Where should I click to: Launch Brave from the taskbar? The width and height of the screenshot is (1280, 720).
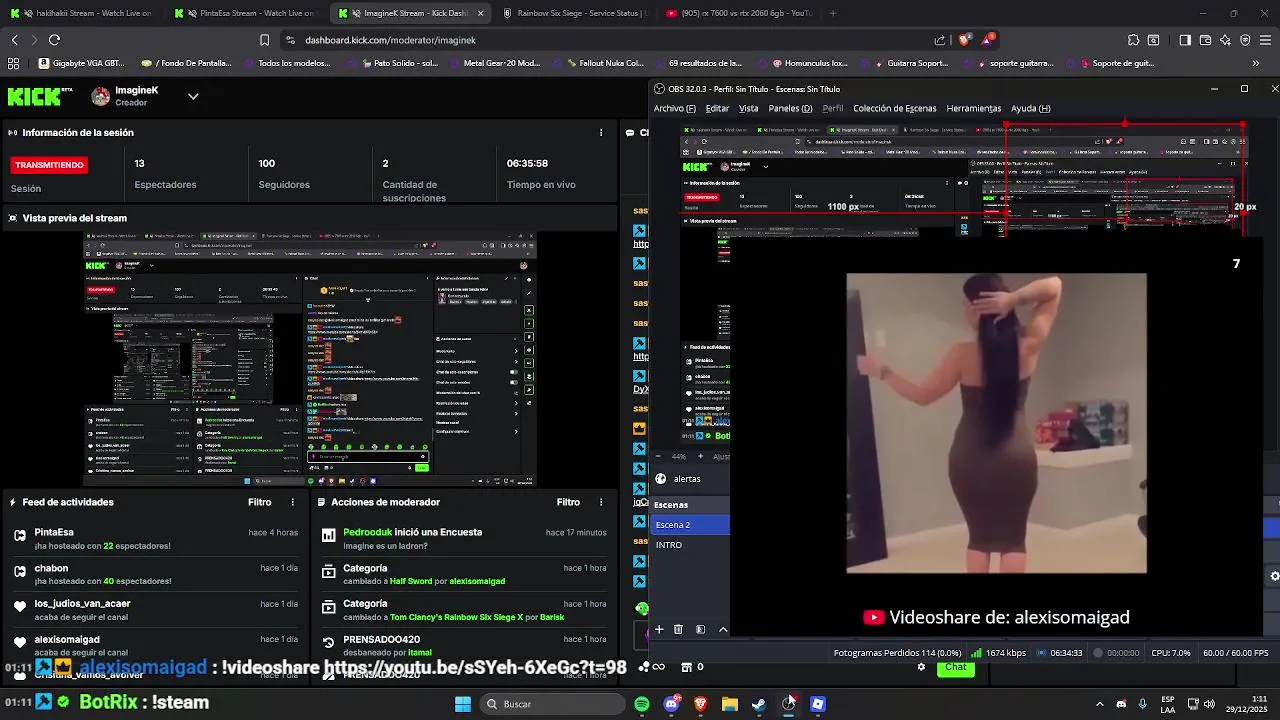point(700,704)
